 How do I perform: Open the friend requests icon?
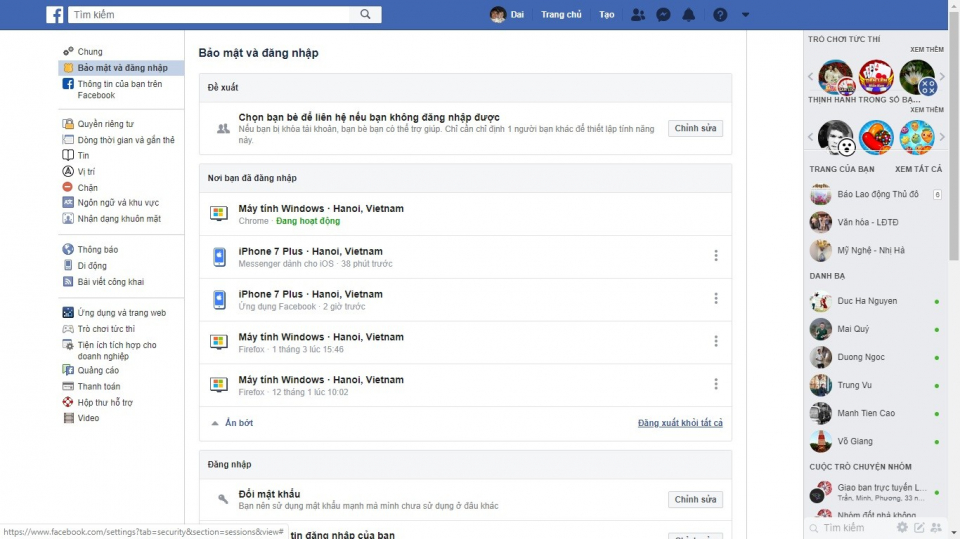point(638,15)
